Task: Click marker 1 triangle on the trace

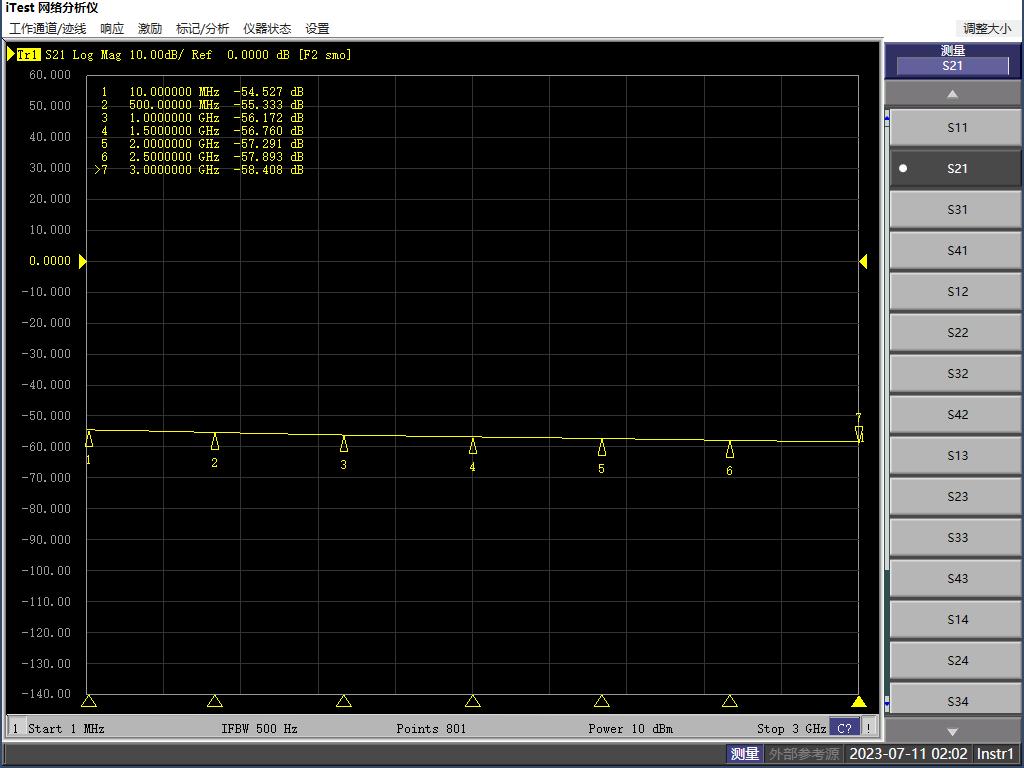Action: coord(89,438)
